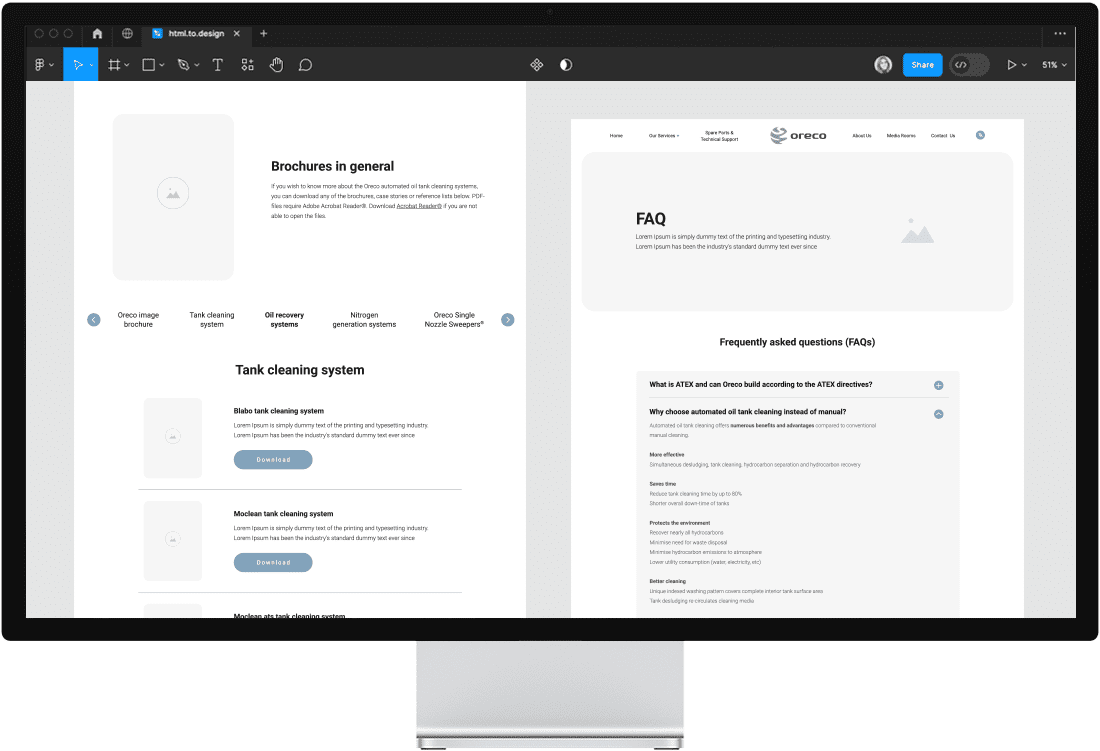Open the Pen tool dropdown chevron
Screen dimensions: 1100x751
(197, 65)
